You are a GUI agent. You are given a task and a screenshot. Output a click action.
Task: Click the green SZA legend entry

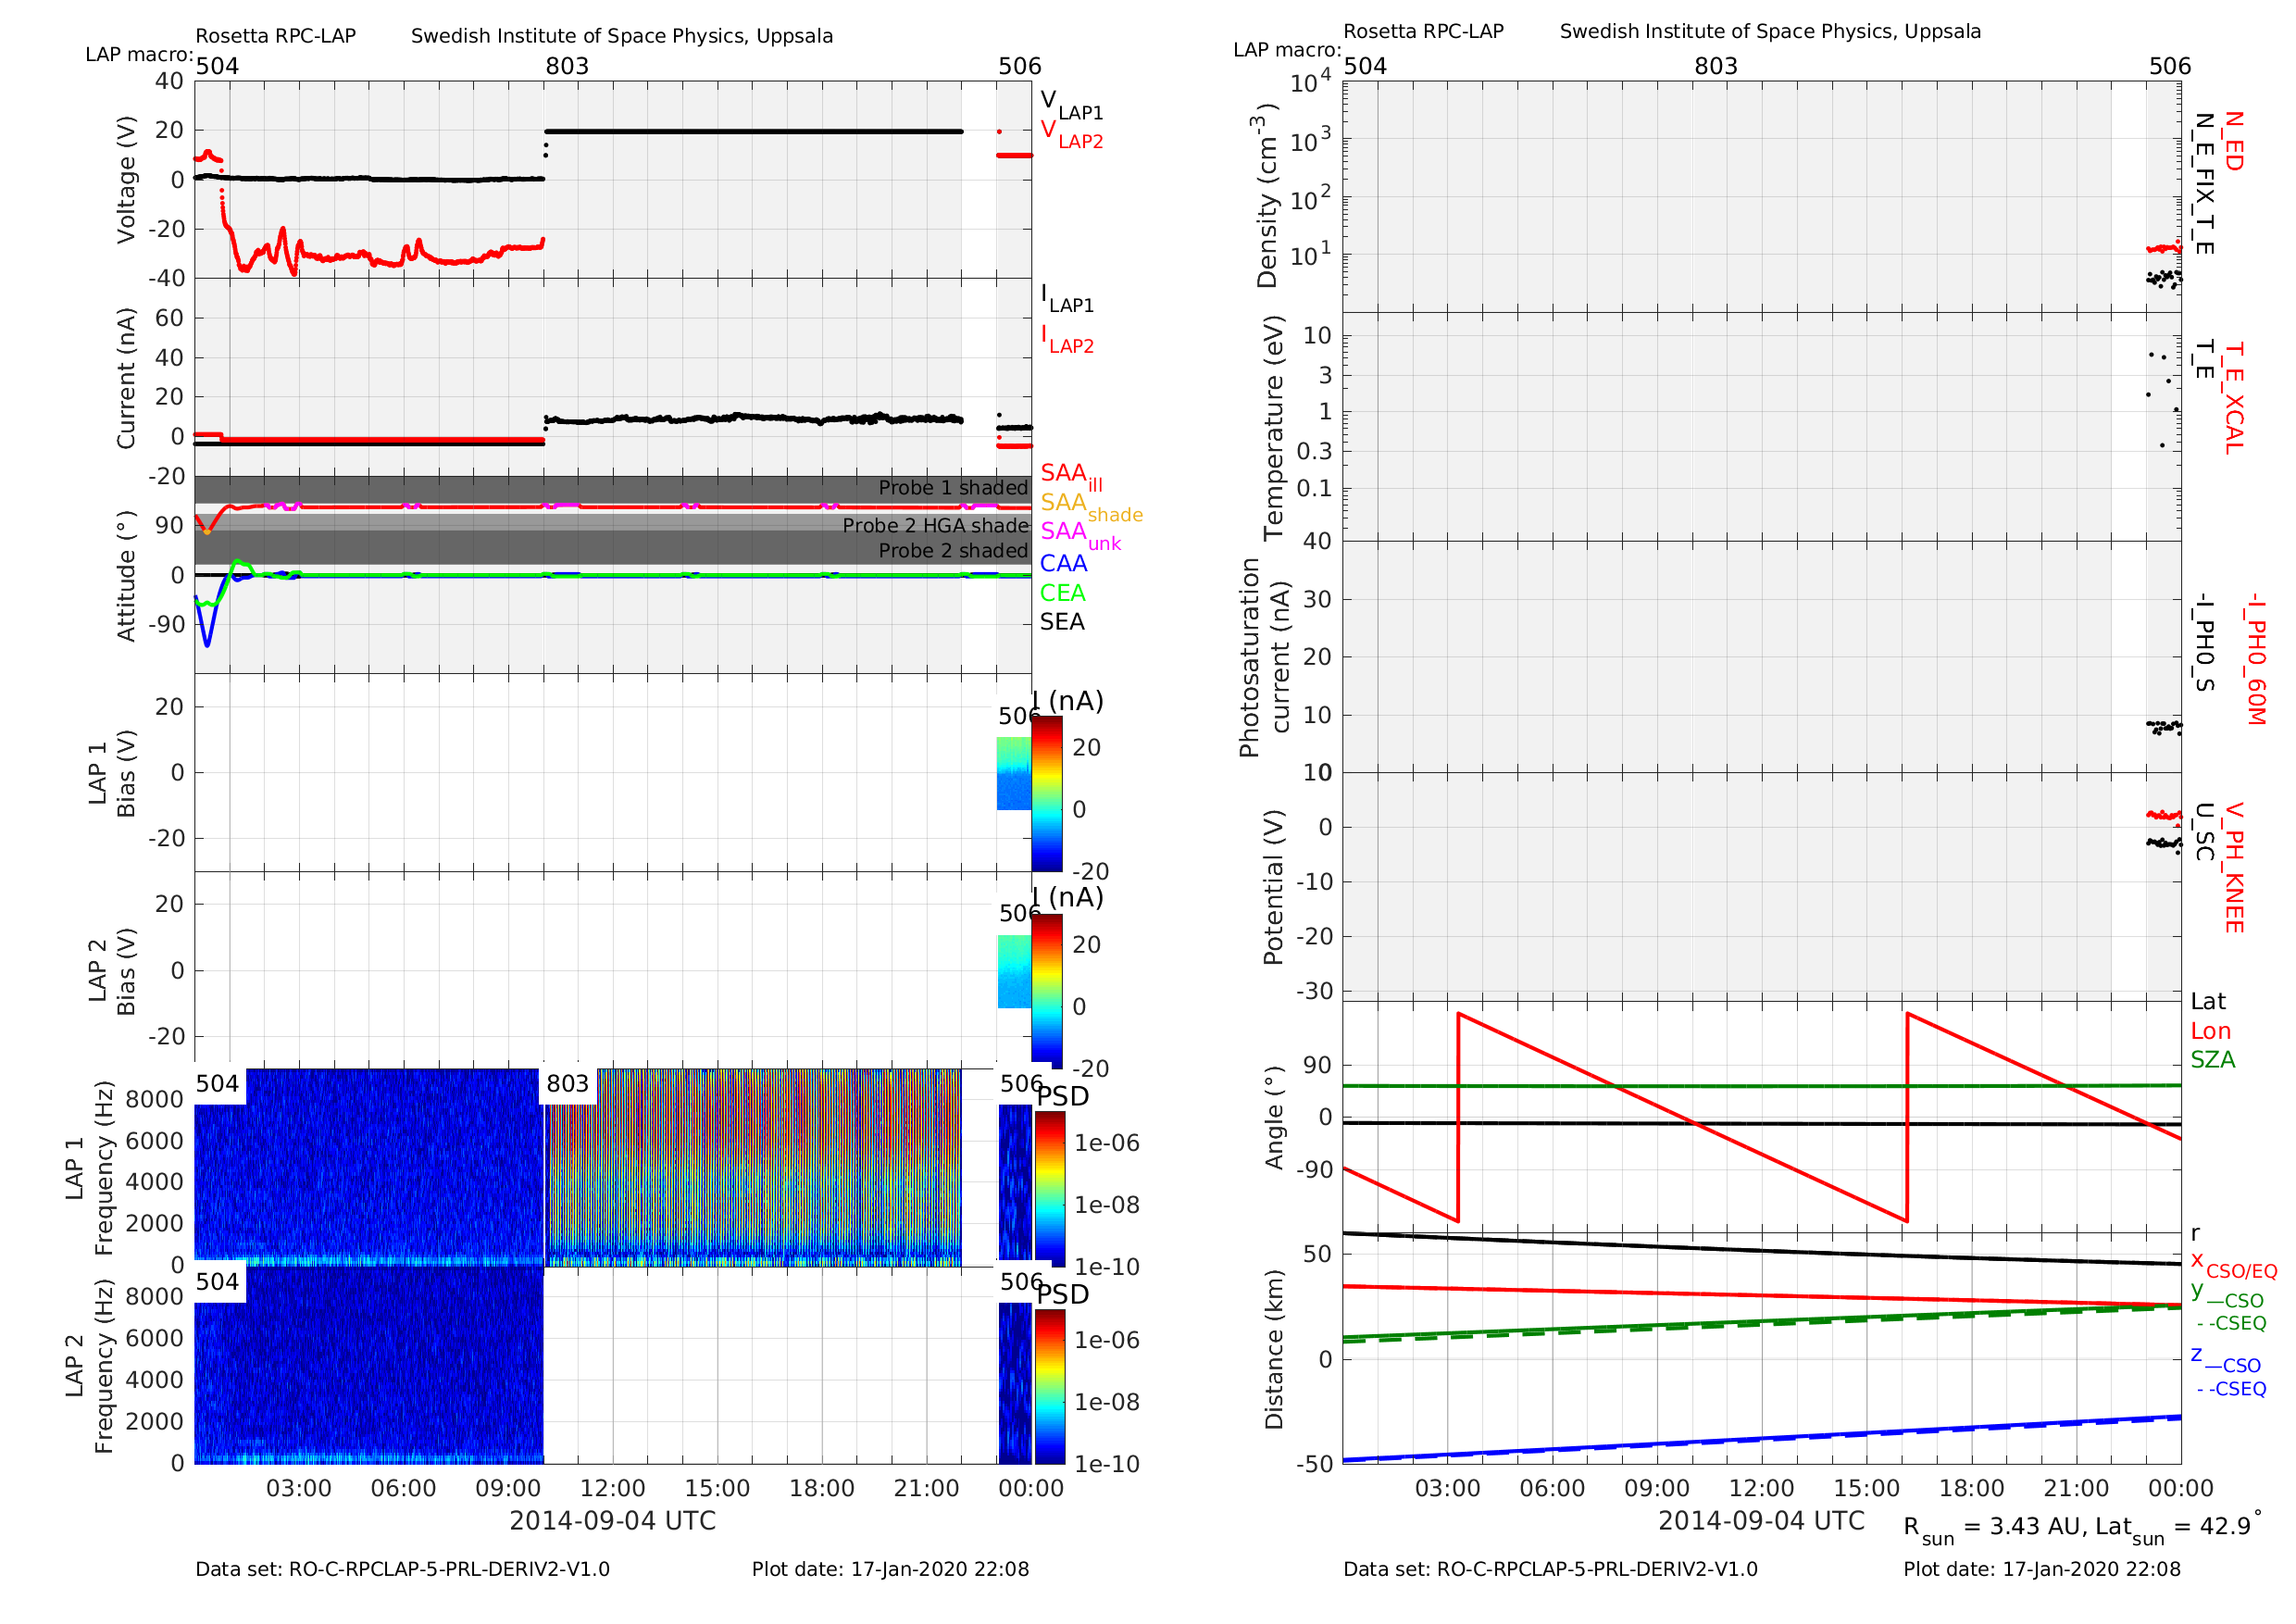[2213, 1060]
